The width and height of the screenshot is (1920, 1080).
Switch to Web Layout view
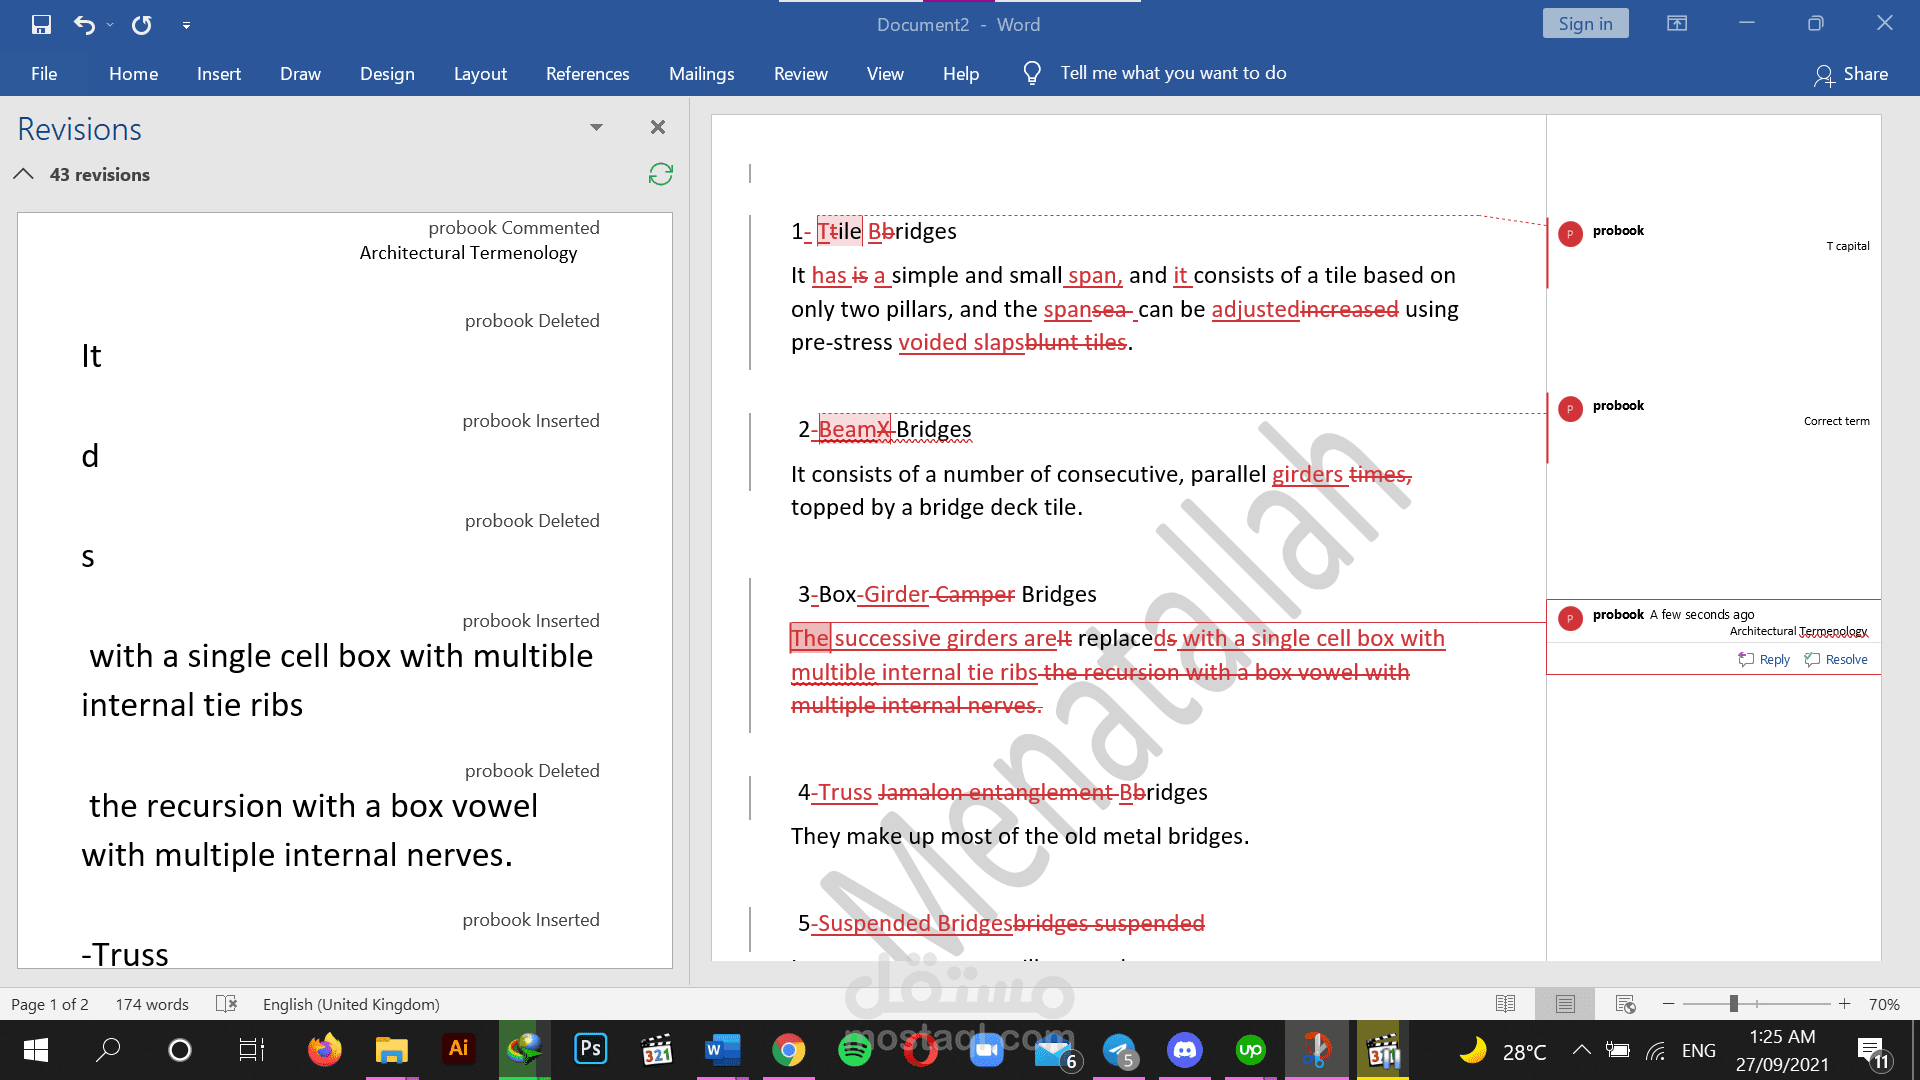coord(1625,1003)
